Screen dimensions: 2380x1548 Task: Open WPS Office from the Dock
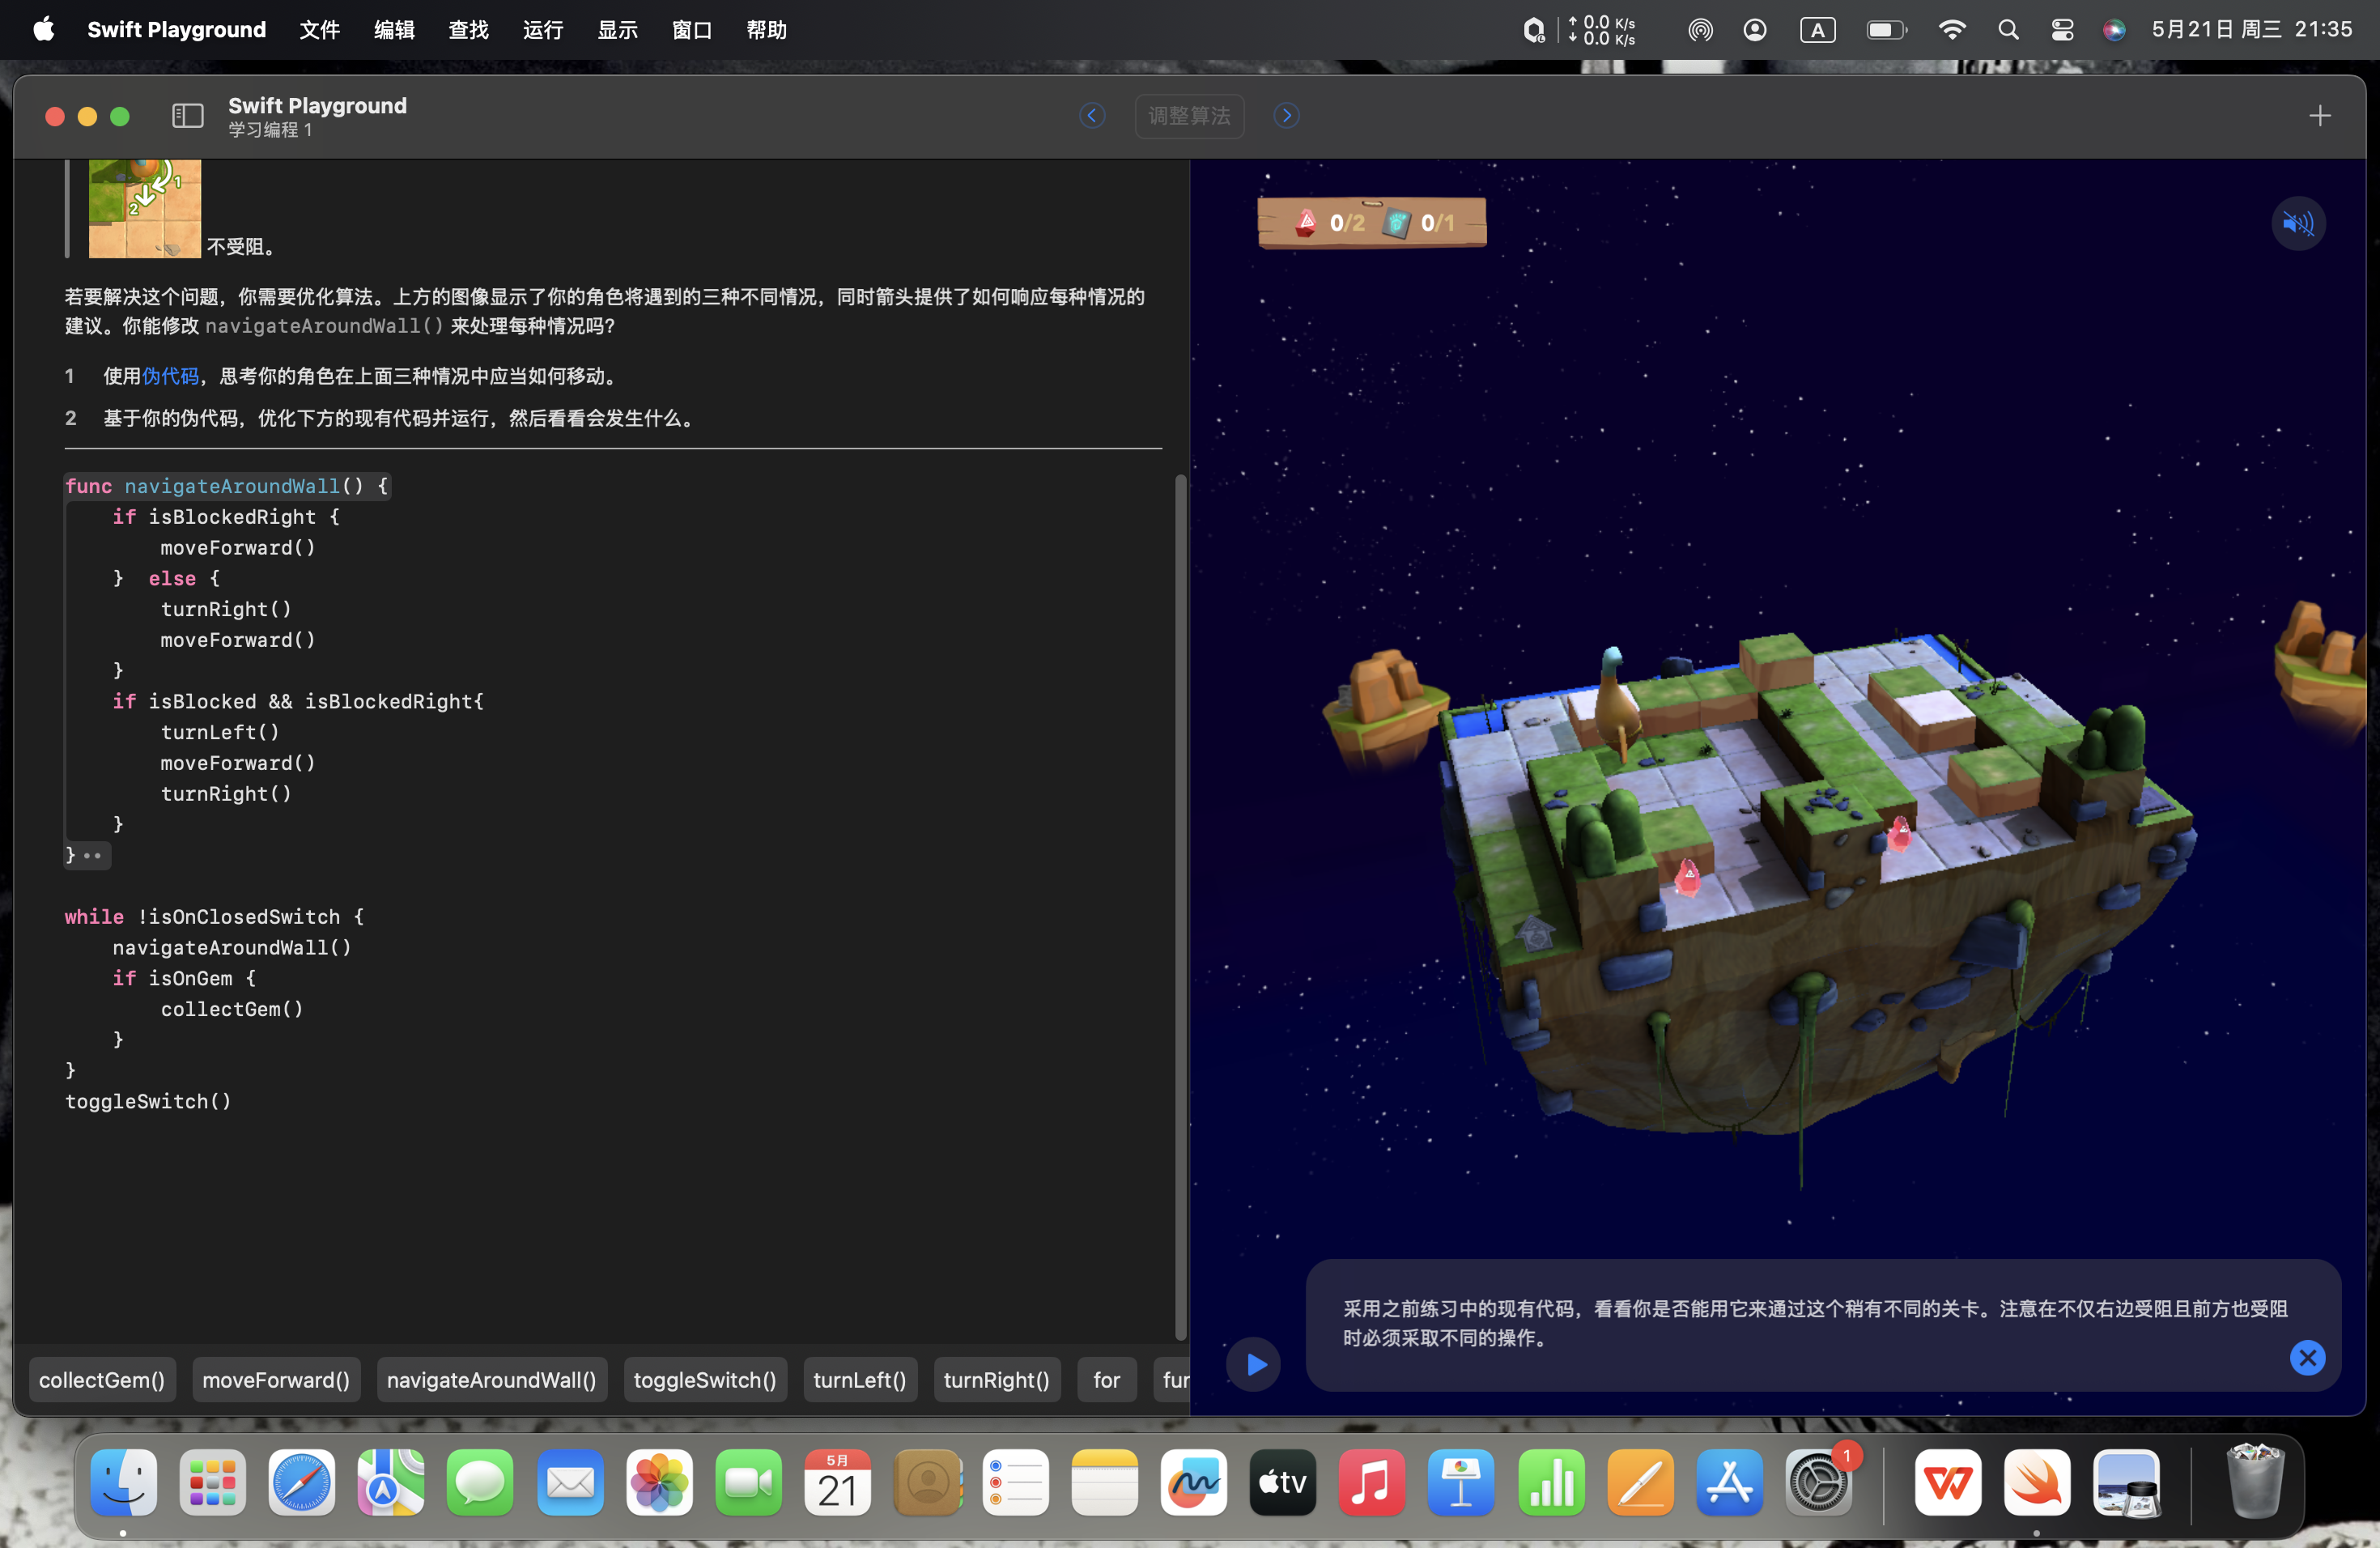pos(1948,1482)
